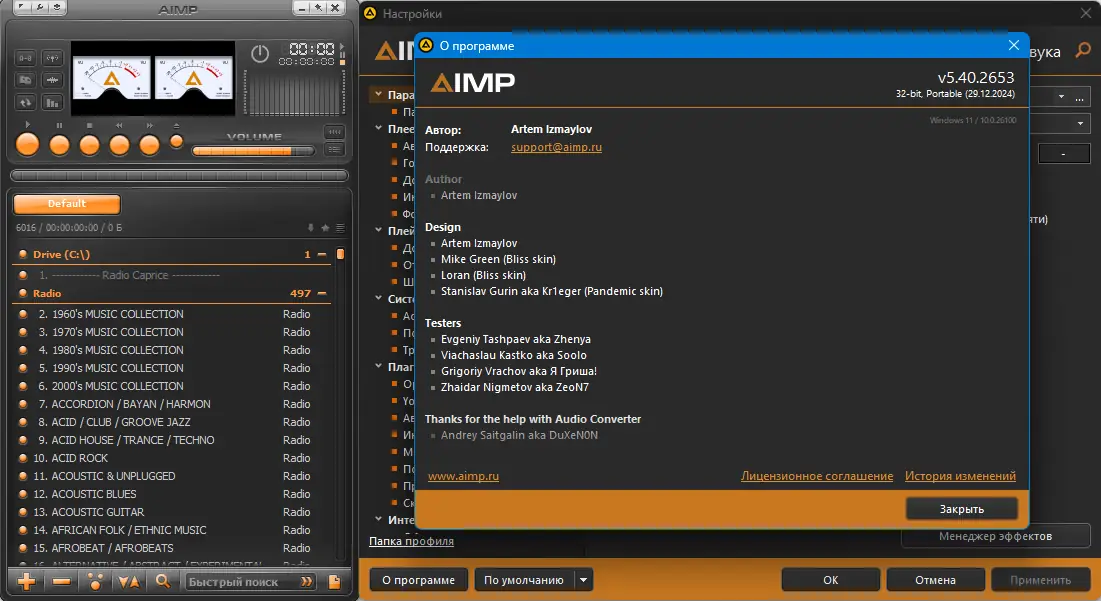Select 1960's MUSIC COLLECTION radio entry
This screenshot has height=601, width=1101.
click(x=173, y=314)
